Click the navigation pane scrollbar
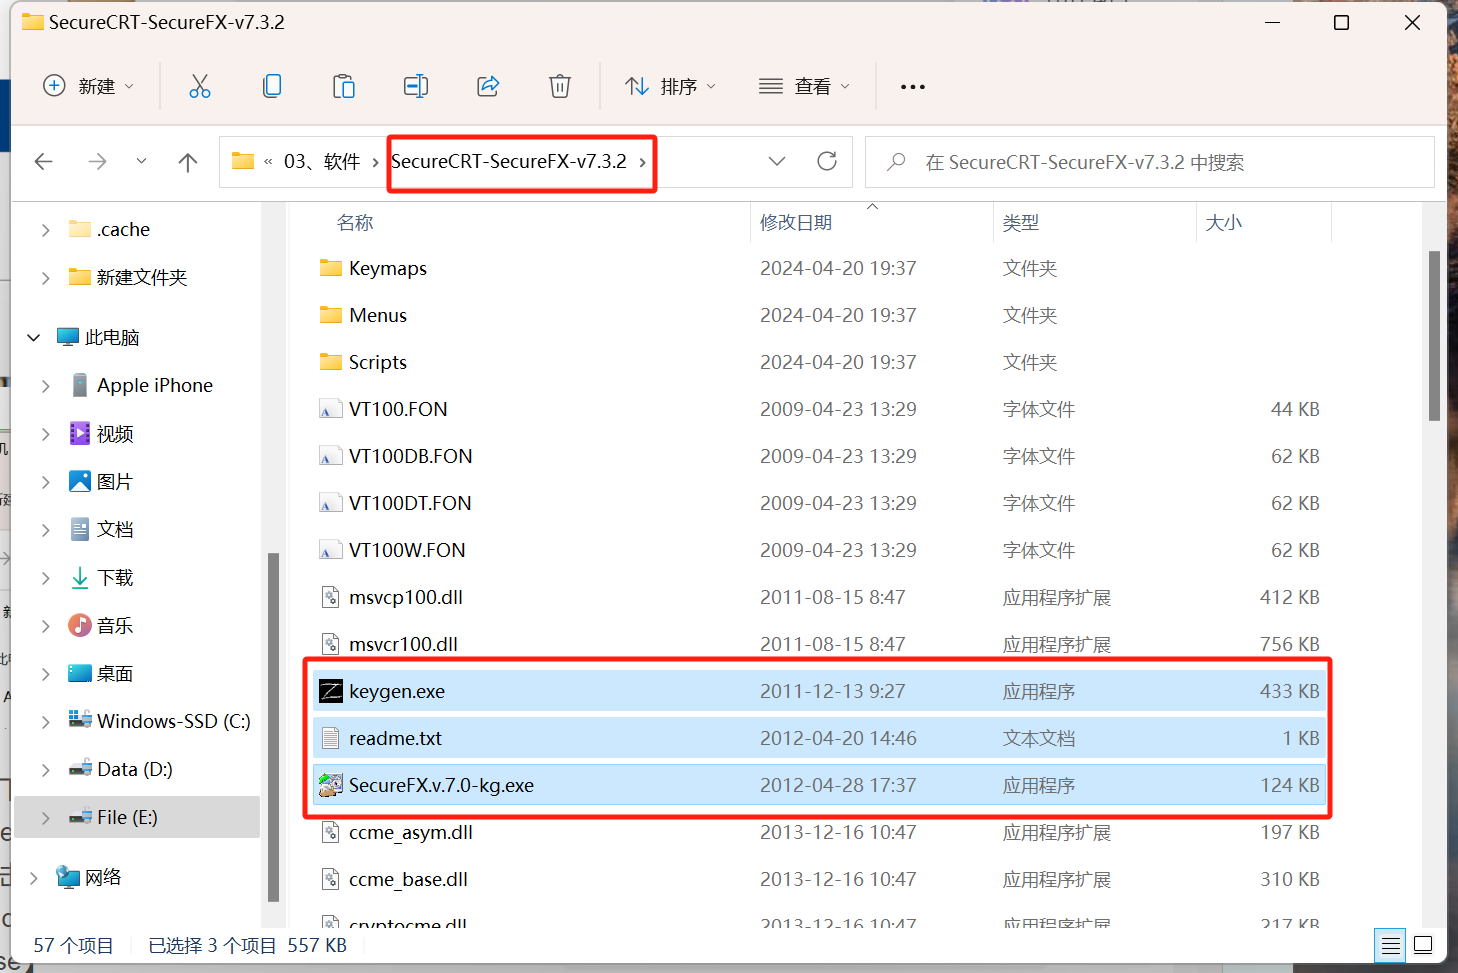The height and width of the screenshot is (973, 1458). click(273, 726)
